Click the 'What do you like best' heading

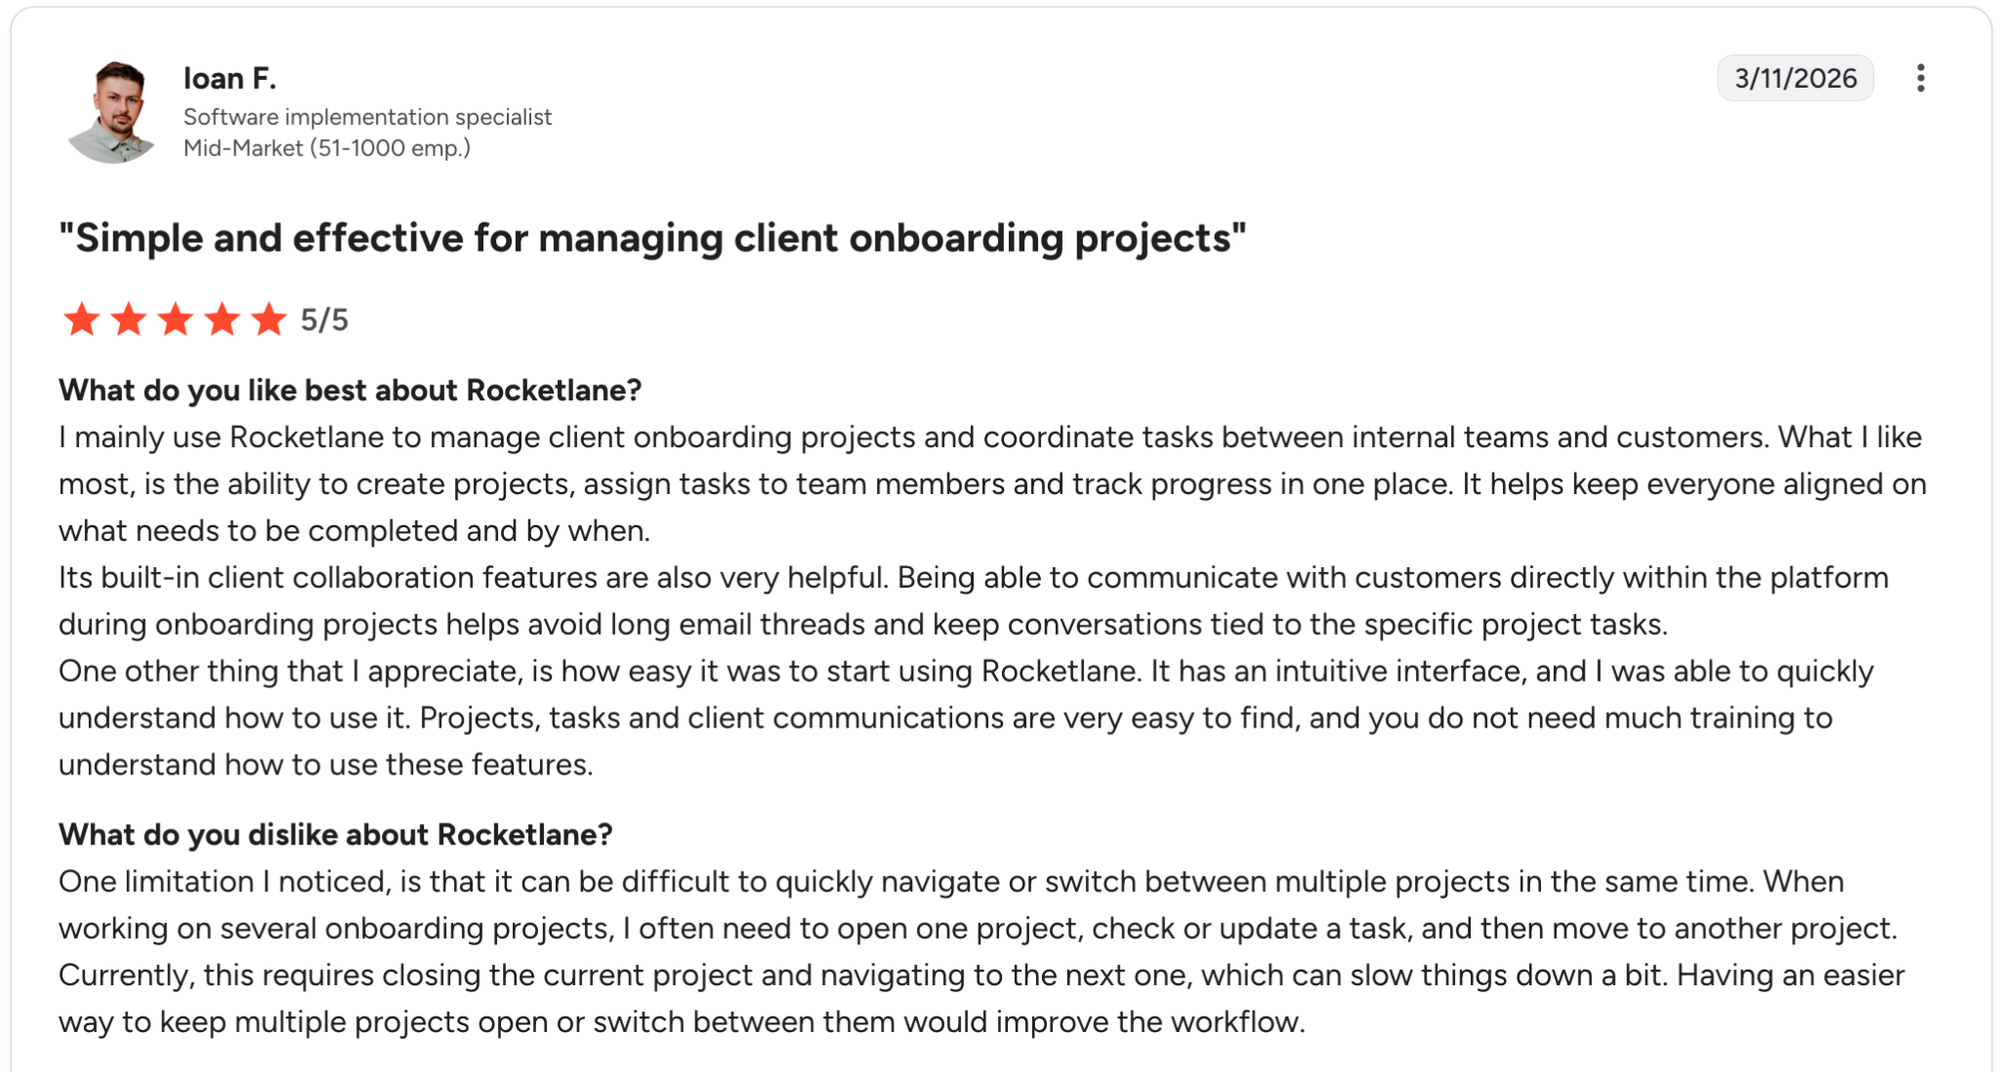pos(350,390)
